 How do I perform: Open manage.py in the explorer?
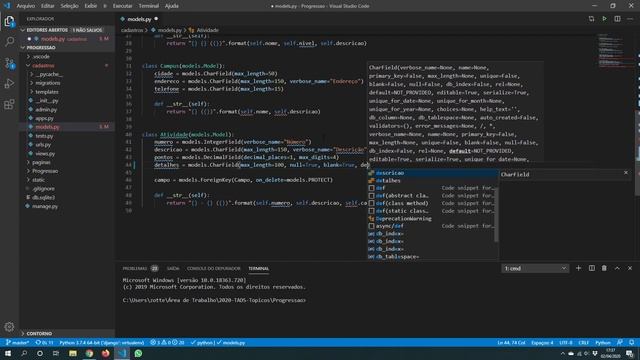coord(45,206)
